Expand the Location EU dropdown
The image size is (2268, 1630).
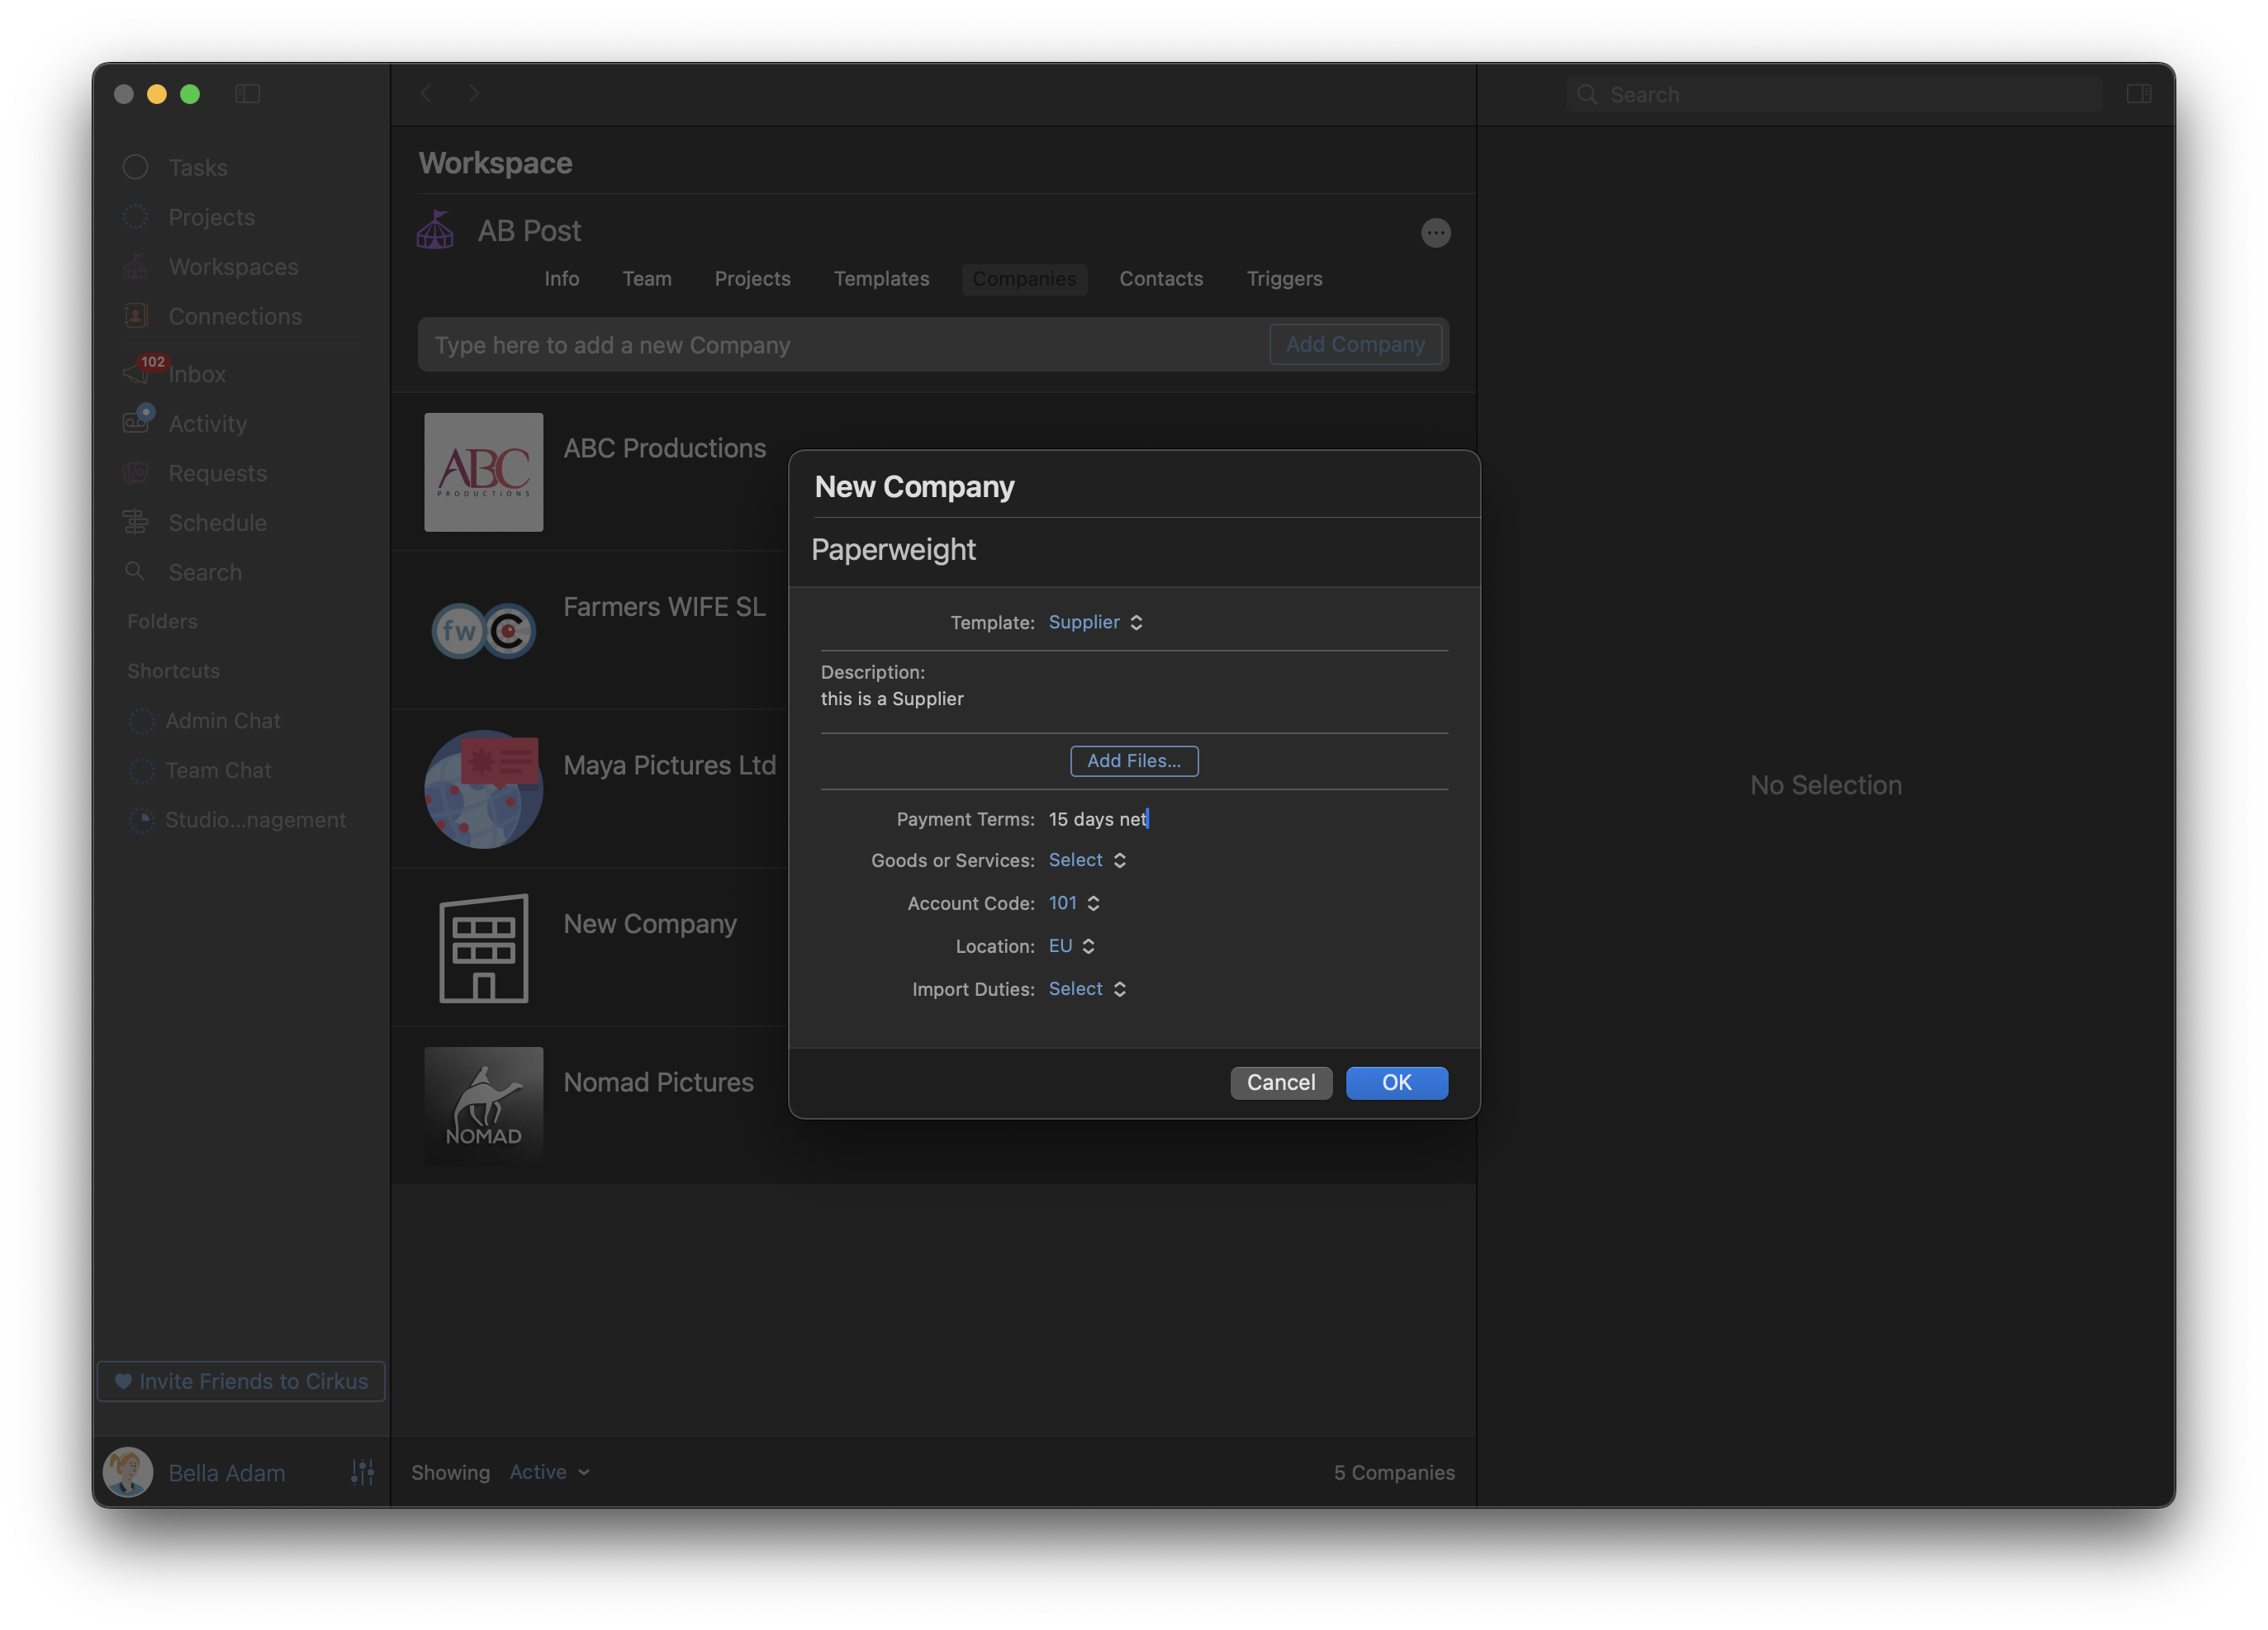click(1071, 946)
